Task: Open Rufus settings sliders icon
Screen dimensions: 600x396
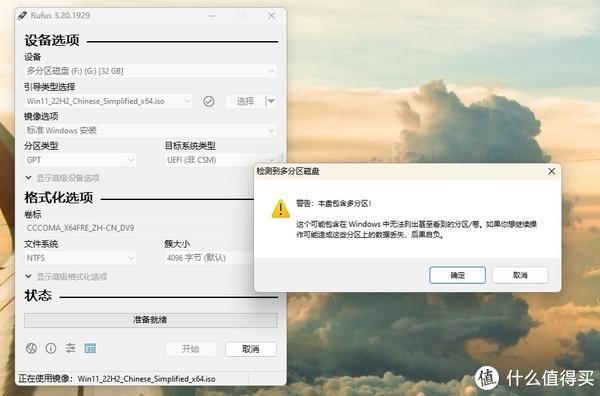Action: (x=70, y=348)
